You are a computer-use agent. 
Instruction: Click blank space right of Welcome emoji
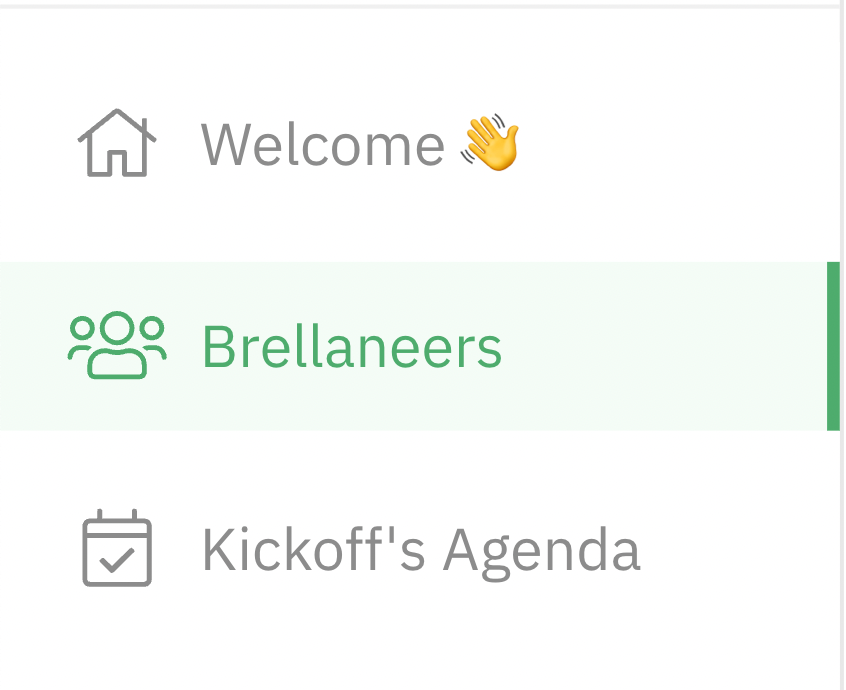pyautogui.click(x=674, y=142)
